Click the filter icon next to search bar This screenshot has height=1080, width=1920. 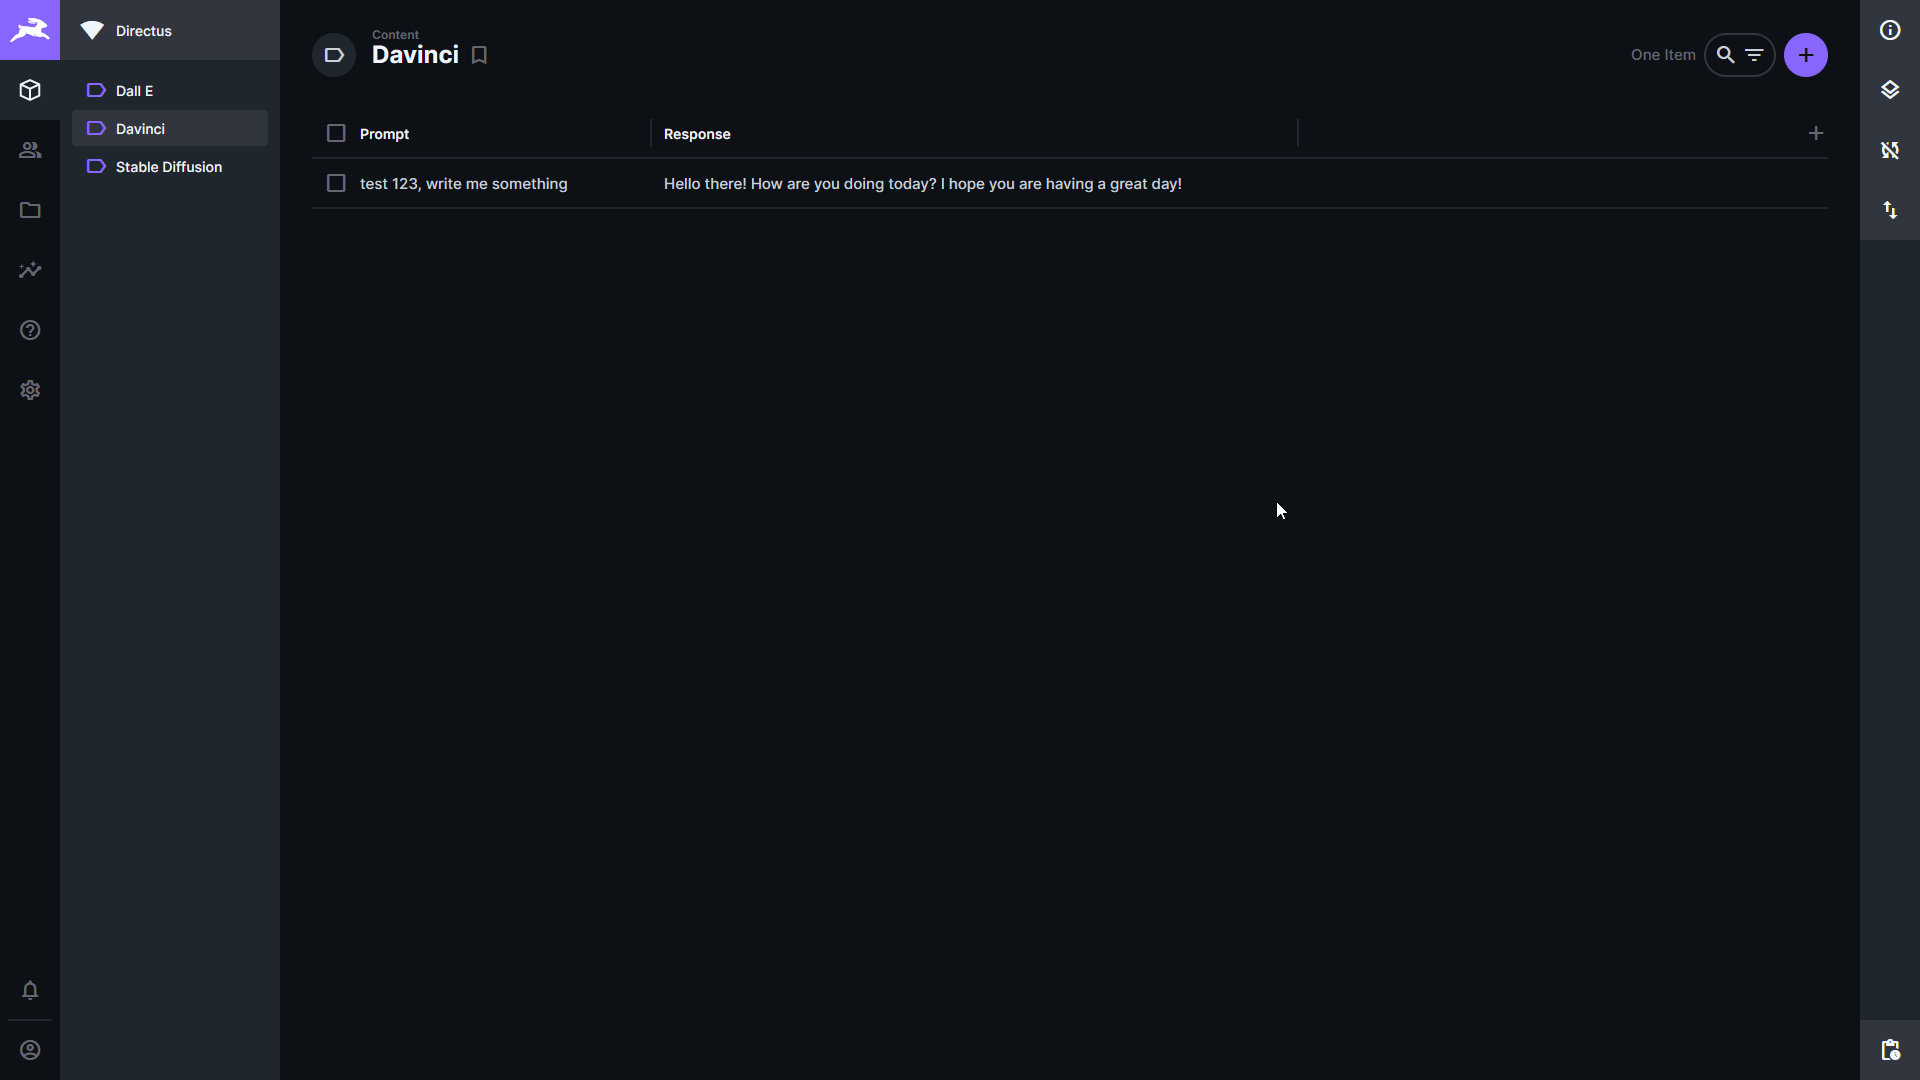click(x=1755, y=54)
